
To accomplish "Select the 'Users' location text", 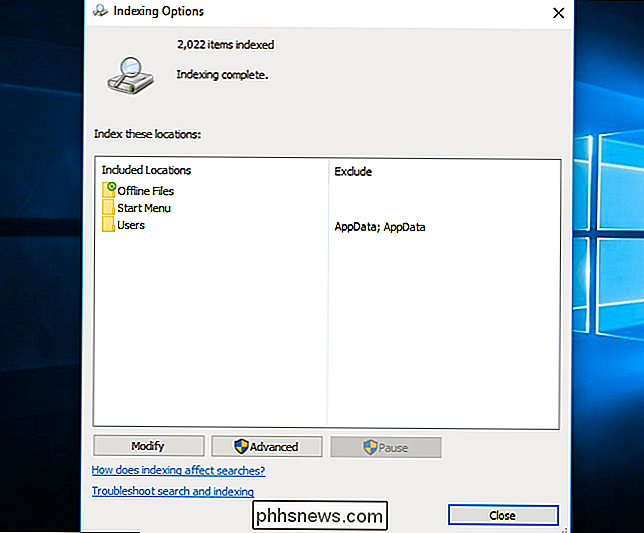I will tap(131, 225).
